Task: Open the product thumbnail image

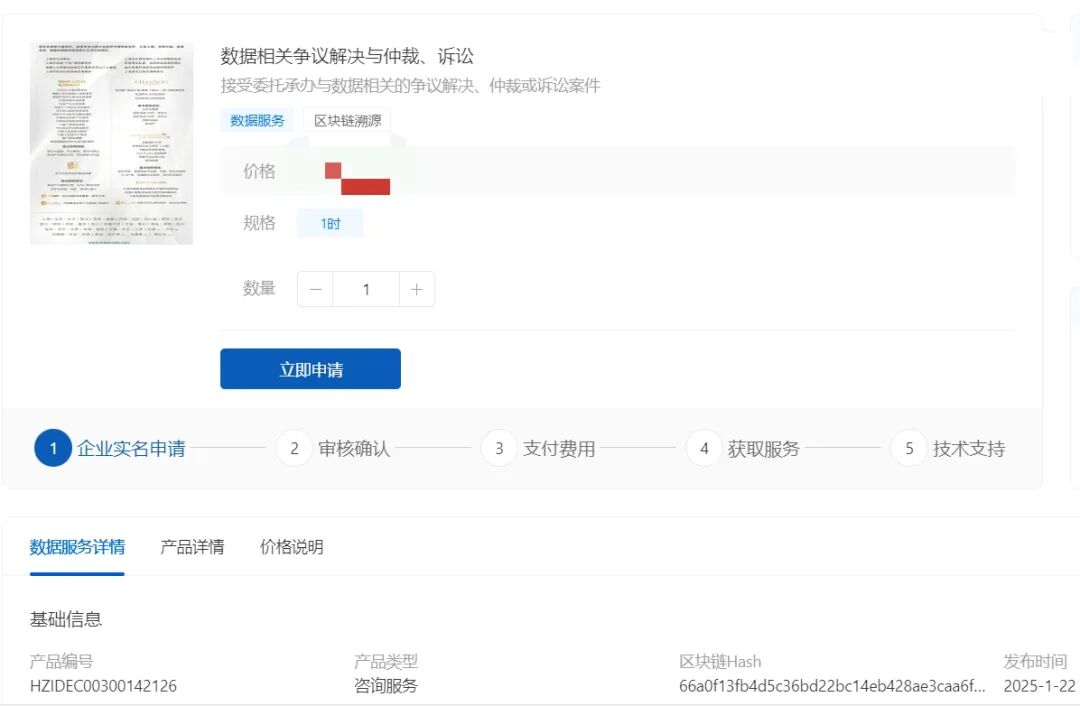Action: pos(112,143)
